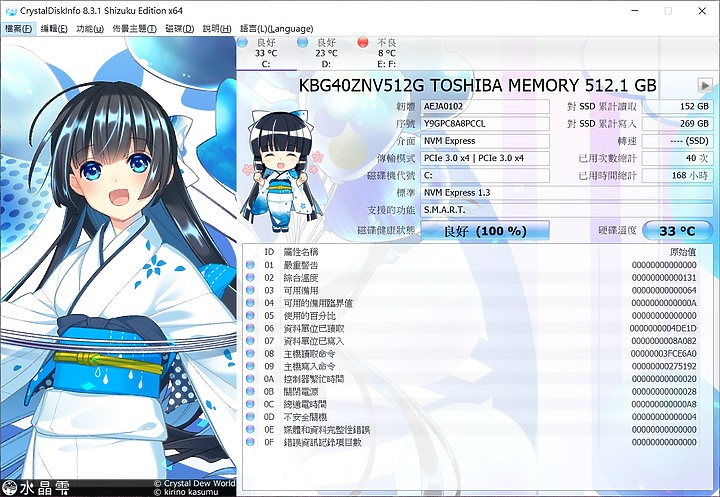
Task: Click the large Shizuku character illustration
Action: (x=118, y=259)
